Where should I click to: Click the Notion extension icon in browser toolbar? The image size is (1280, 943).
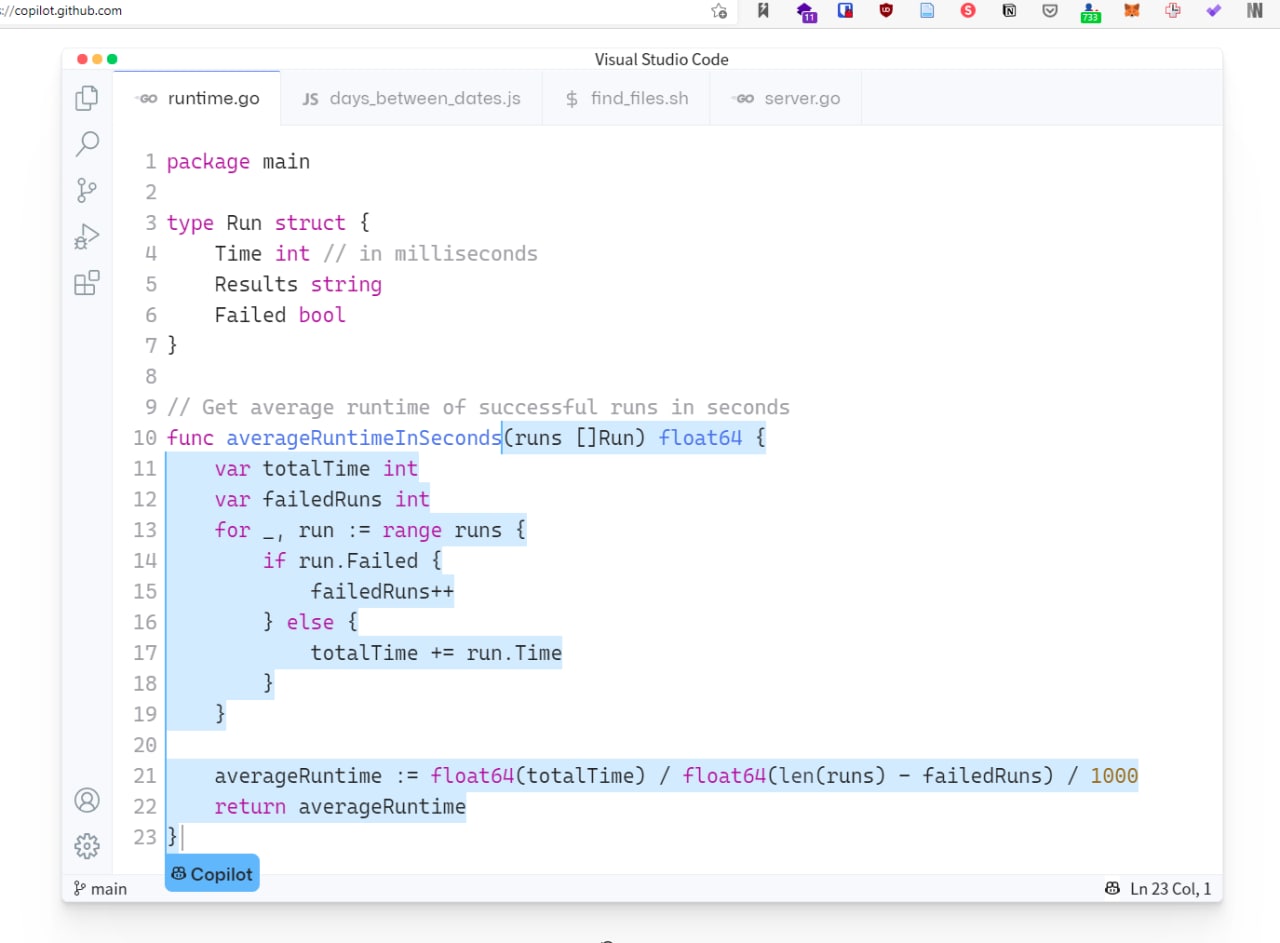(1009, 11)
